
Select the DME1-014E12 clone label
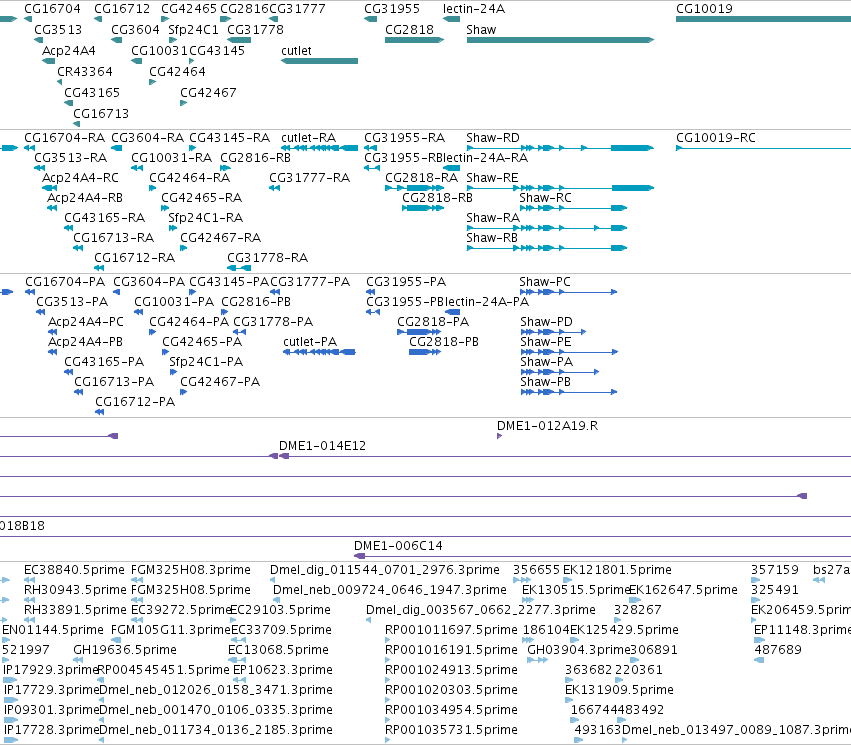pos(322,446)
